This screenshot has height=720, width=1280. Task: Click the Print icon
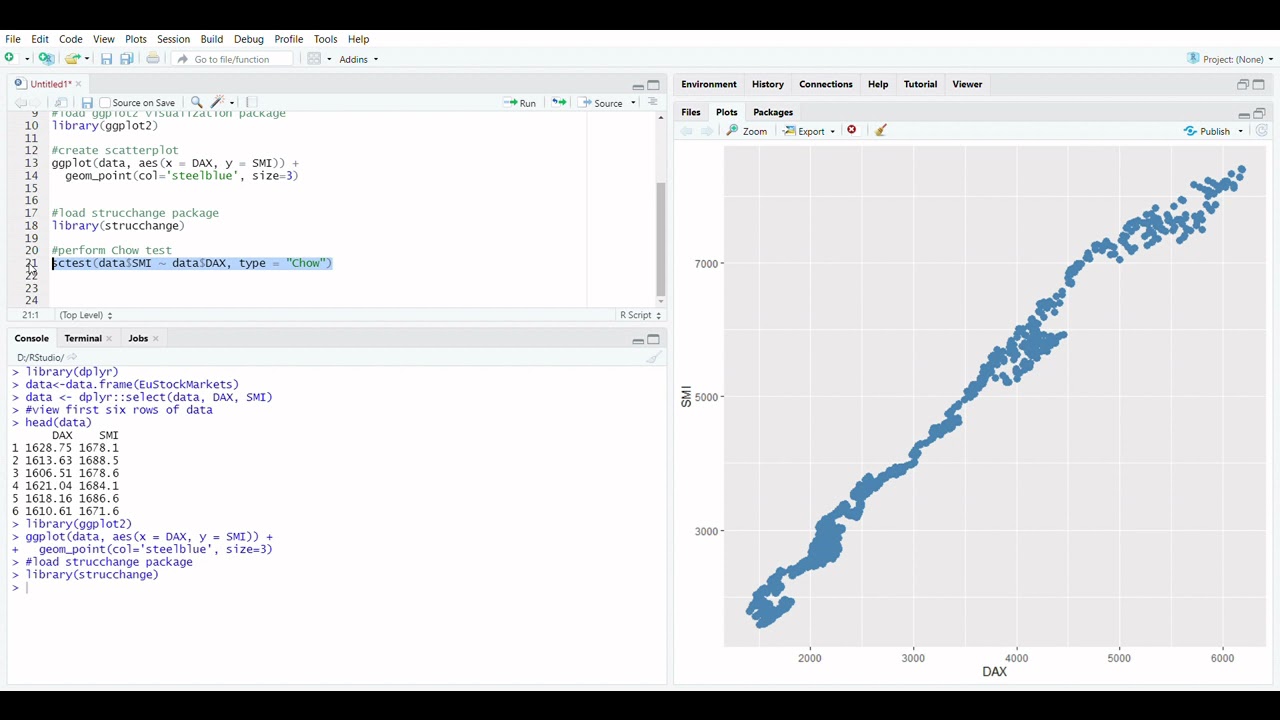tap(153, 59)
